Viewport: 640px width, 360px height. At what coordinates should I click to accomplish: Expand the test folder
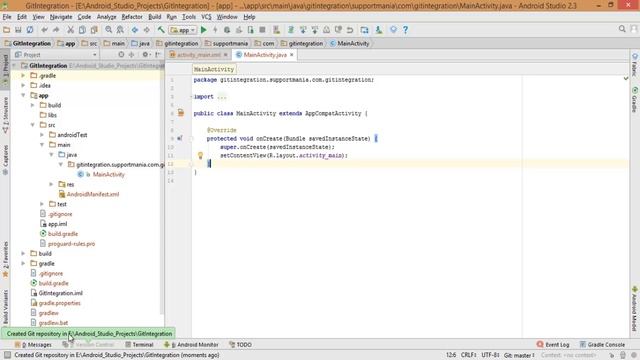pyautogui.click(x=42, y=204)
